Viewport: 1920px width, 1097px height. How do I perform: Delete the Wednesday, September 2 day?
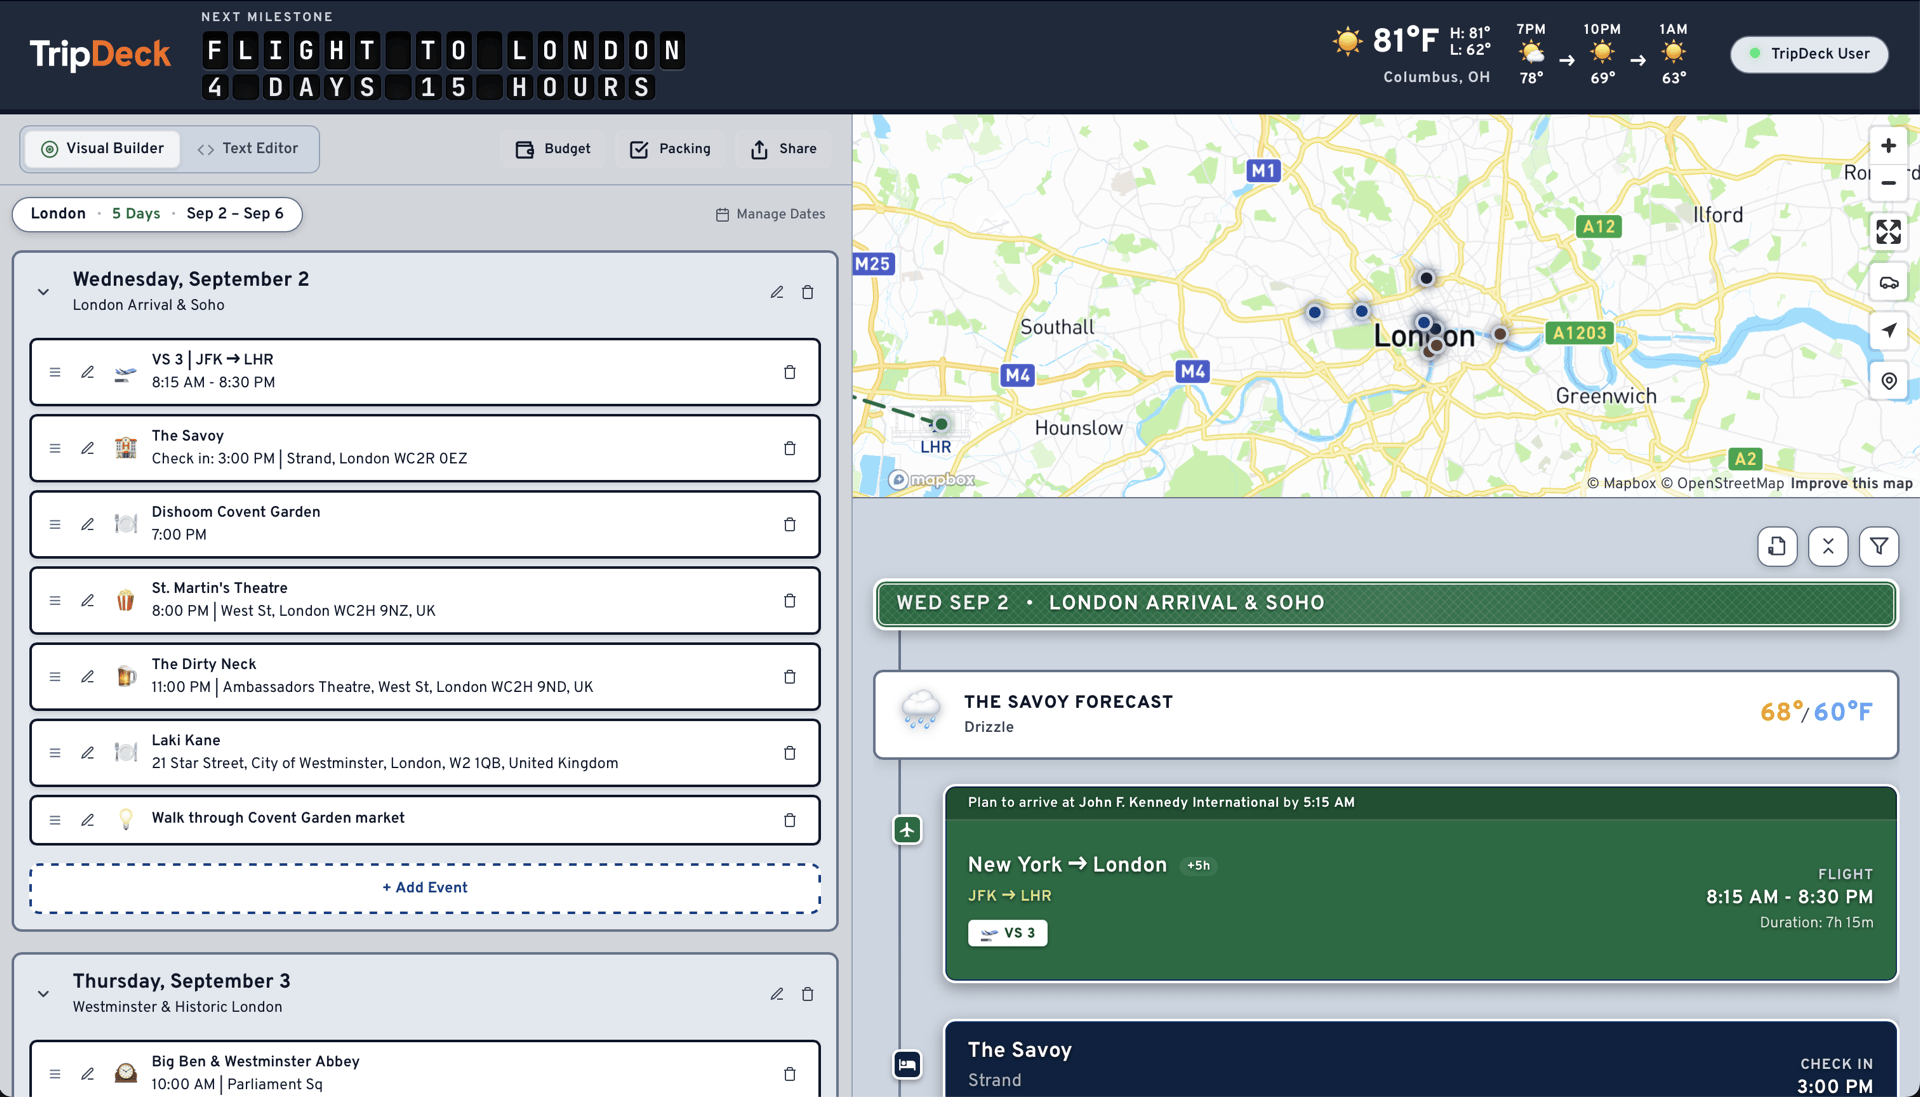808,292
